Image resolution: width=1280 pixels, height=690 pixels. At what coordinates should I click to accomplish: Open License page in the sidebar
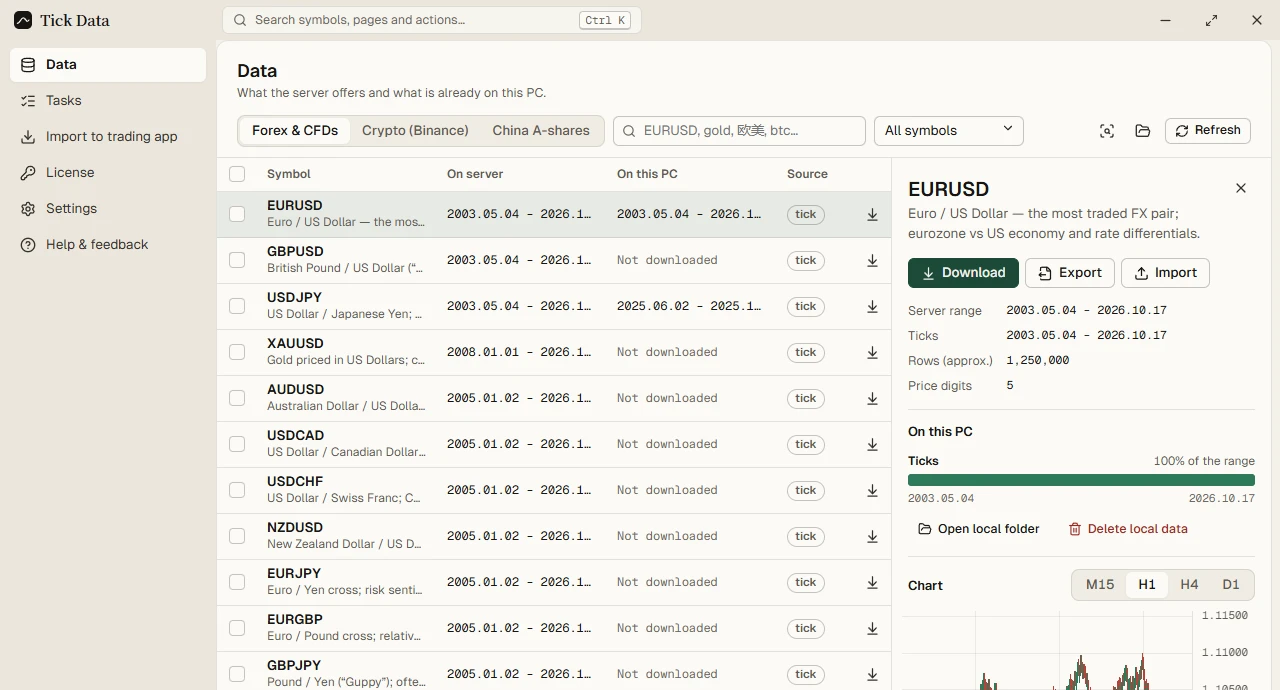pos(108,173)
